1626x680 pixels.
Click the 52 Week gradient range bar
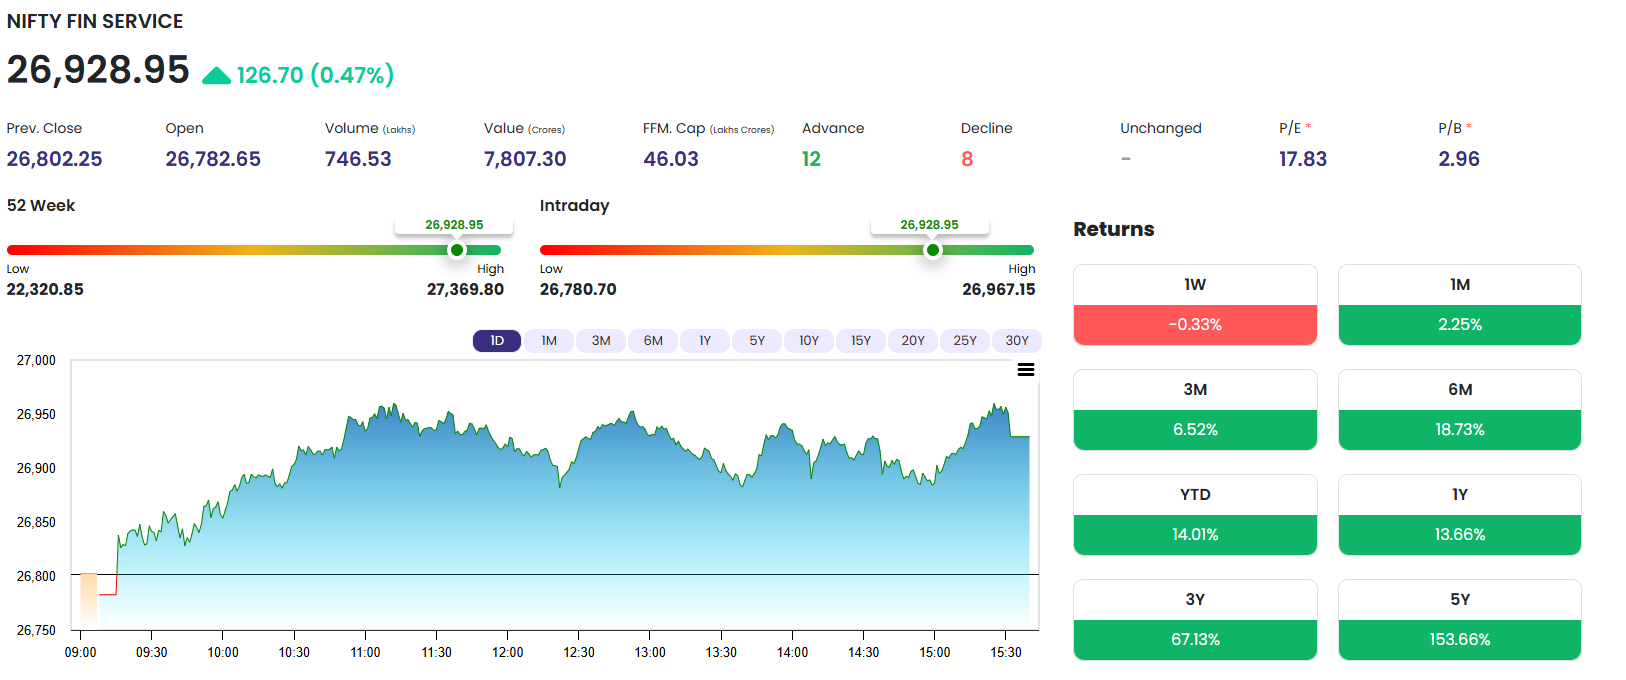click(x=254, y=250)
